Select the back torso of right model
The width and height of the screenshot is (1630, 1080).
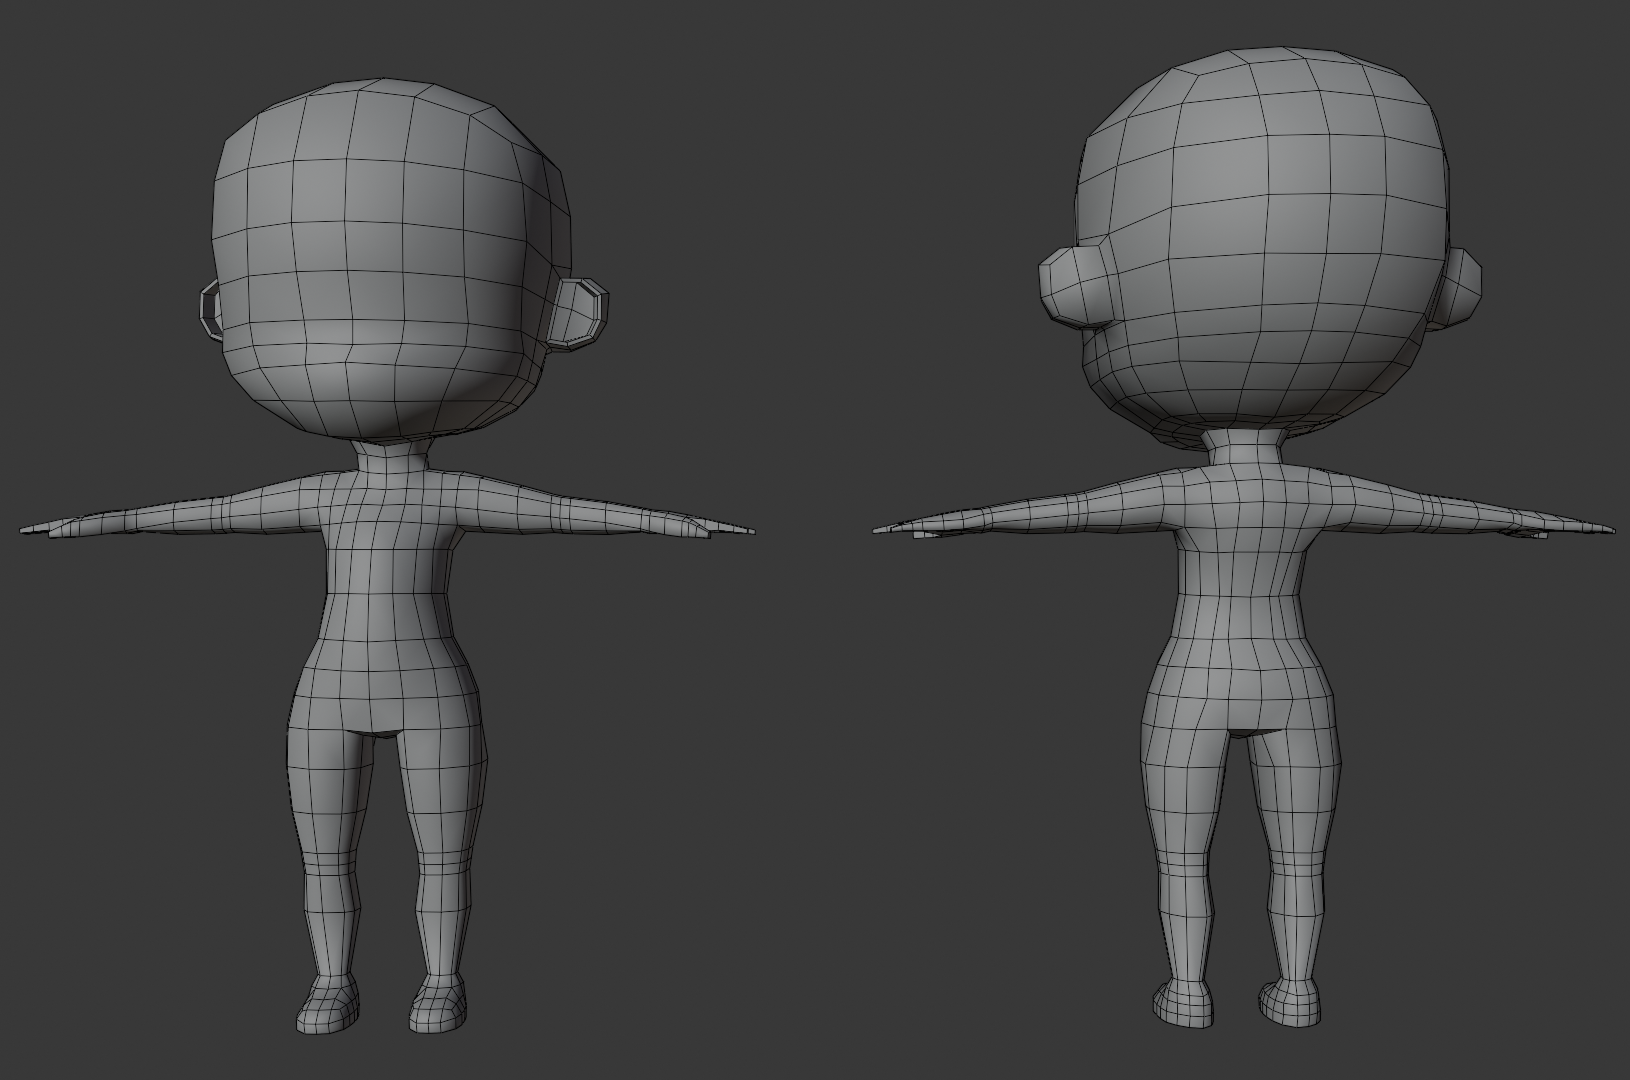[1240, 600]
